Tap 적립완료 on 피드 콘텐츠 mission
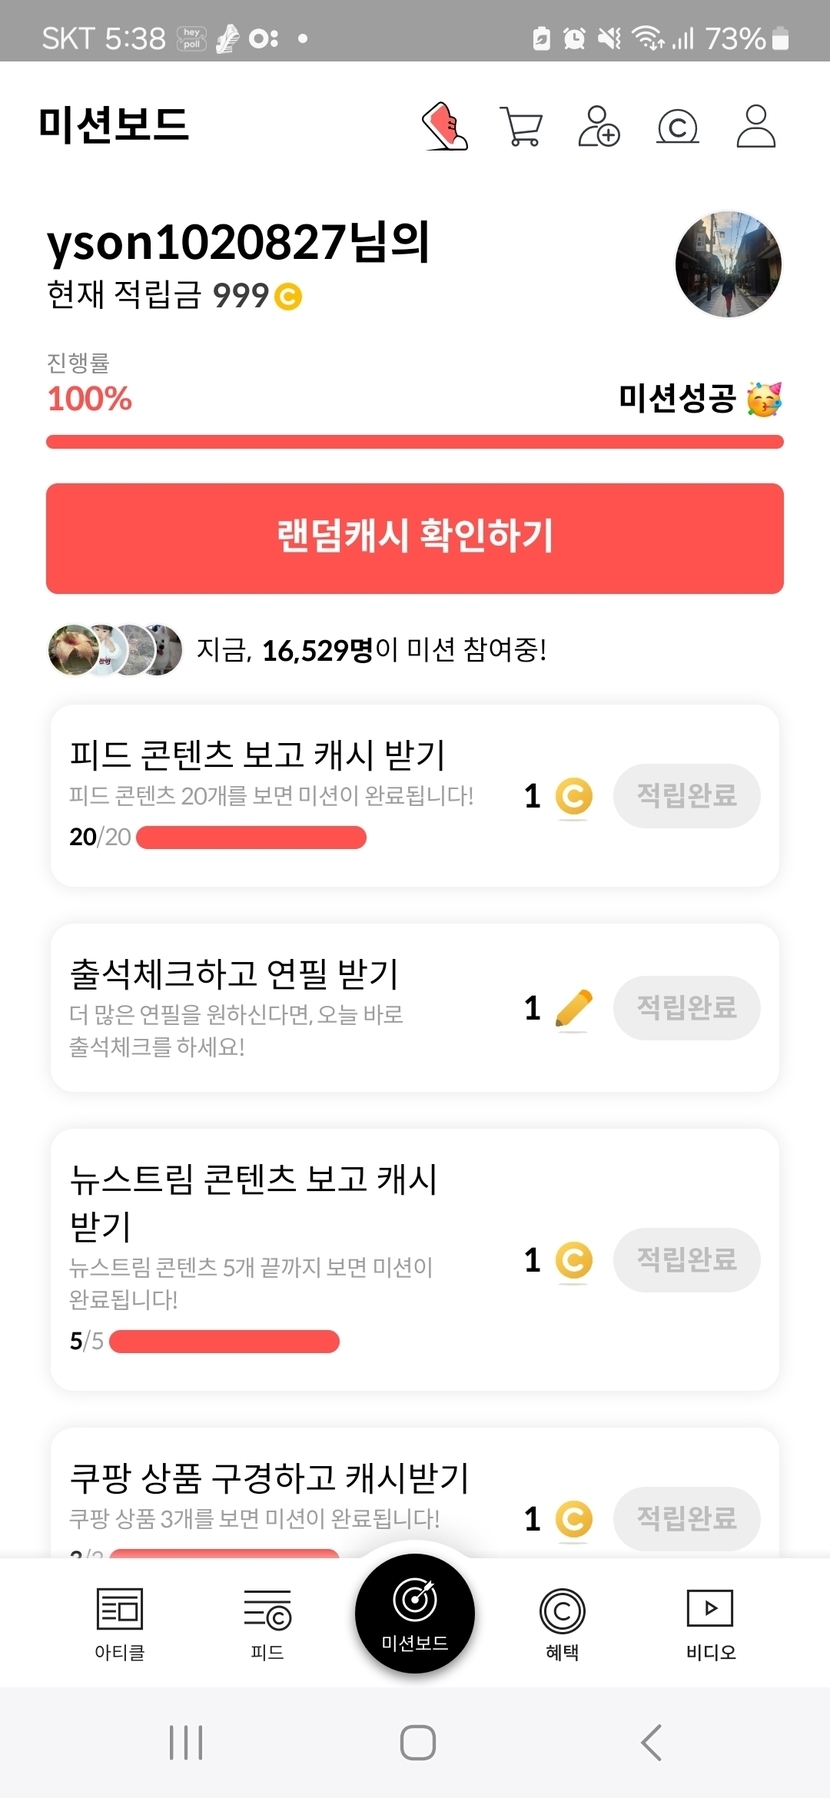Viewport: 830px width, 1798px height. click(687, 796)
